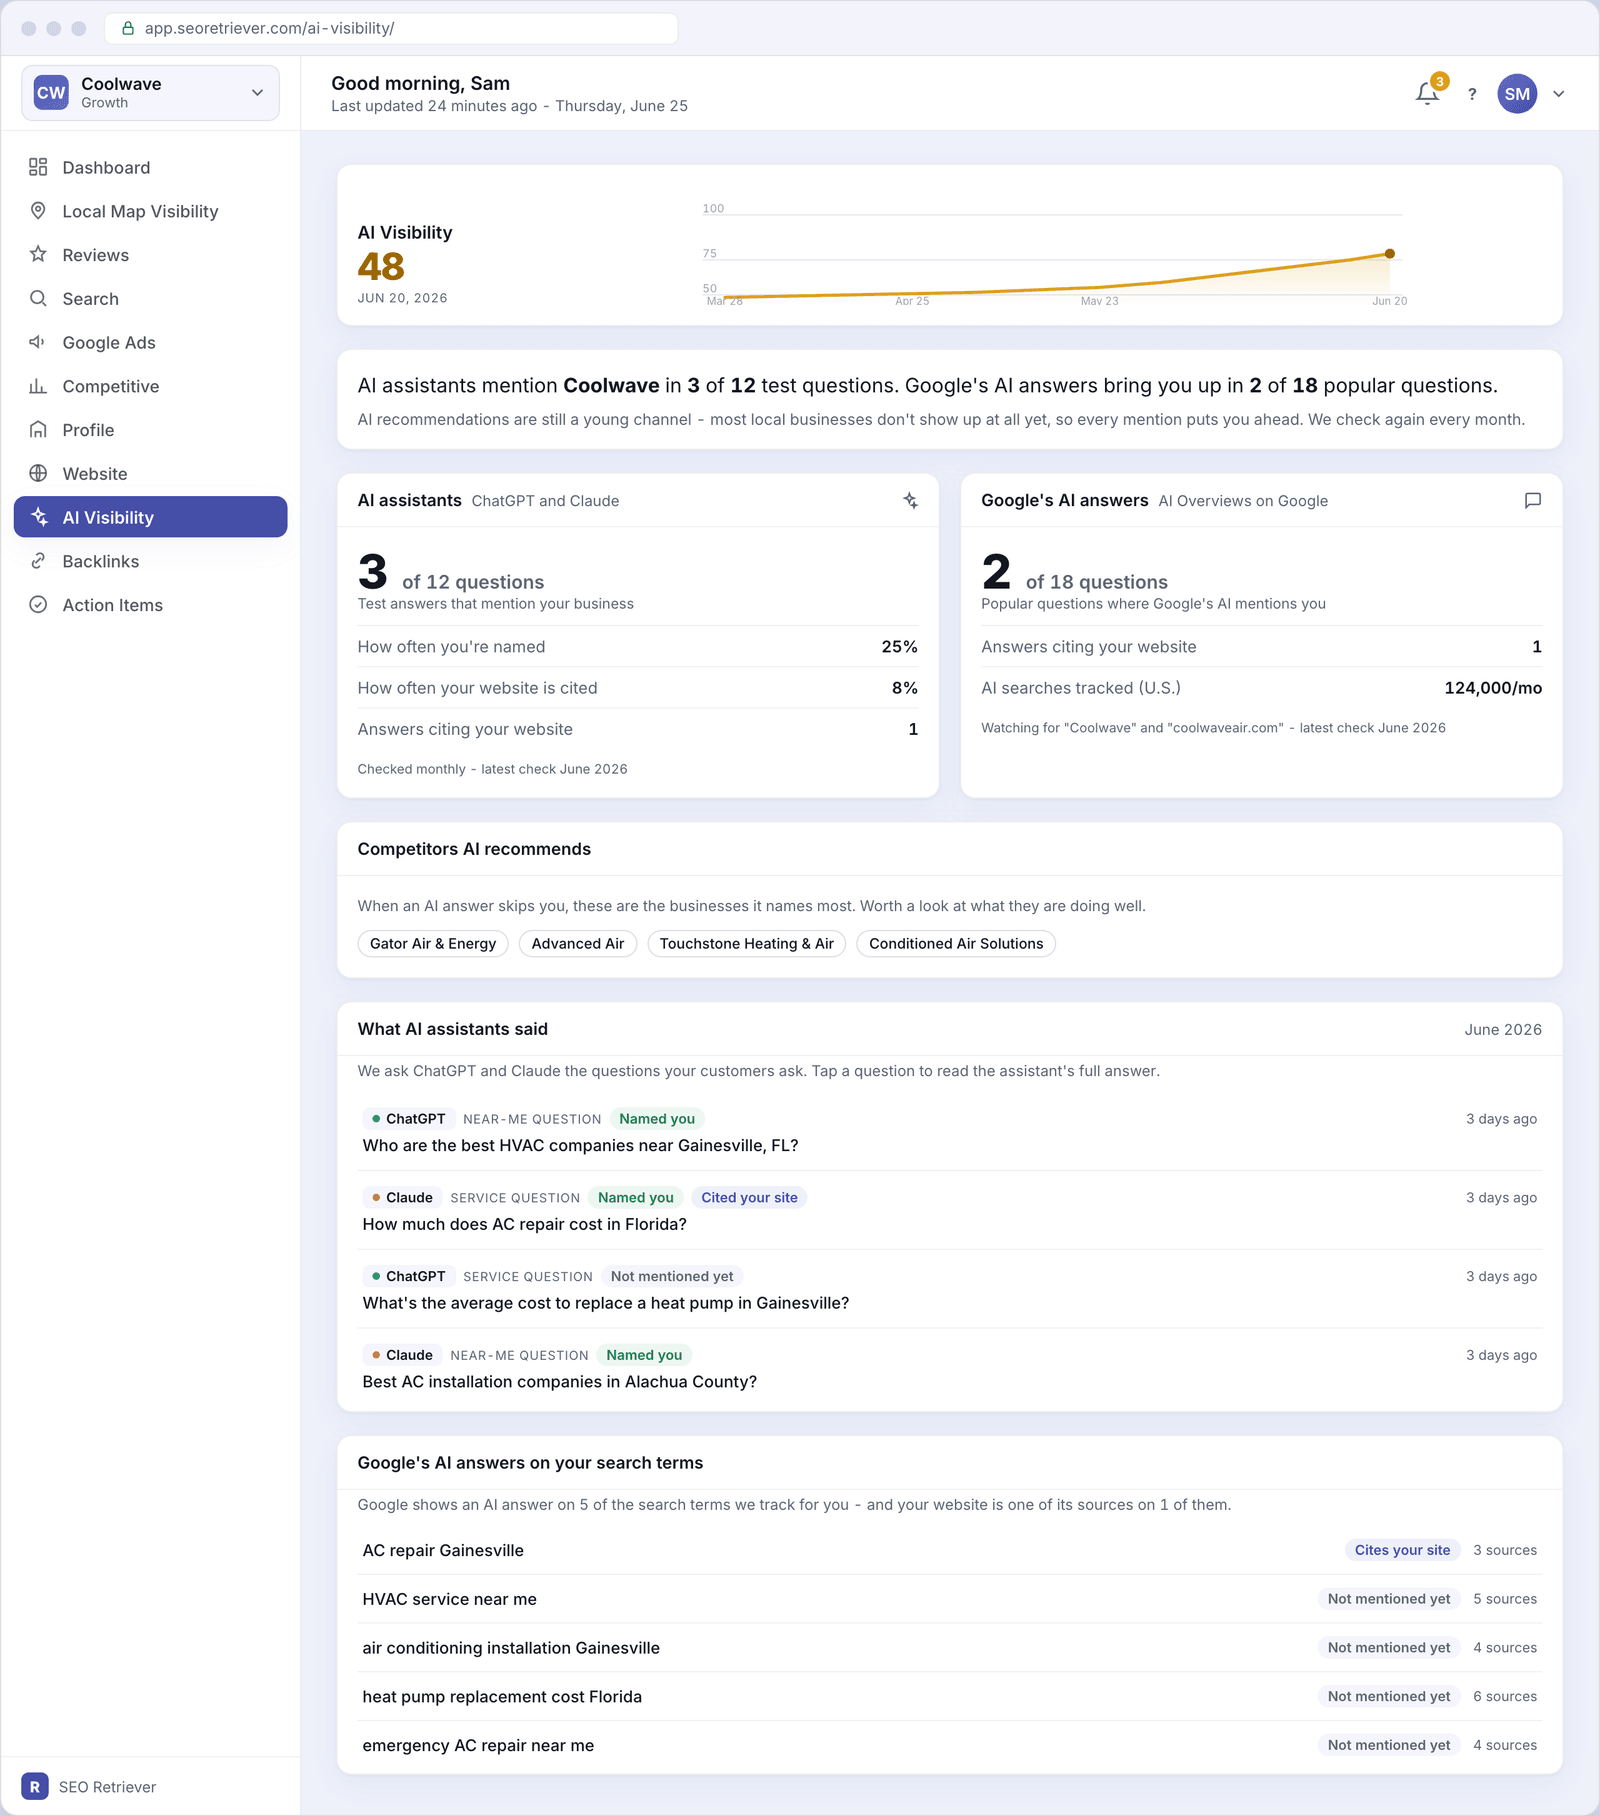Click the SEO Retriever R logo
The image size is (1600, 1816).
(x=35, y=1786)
